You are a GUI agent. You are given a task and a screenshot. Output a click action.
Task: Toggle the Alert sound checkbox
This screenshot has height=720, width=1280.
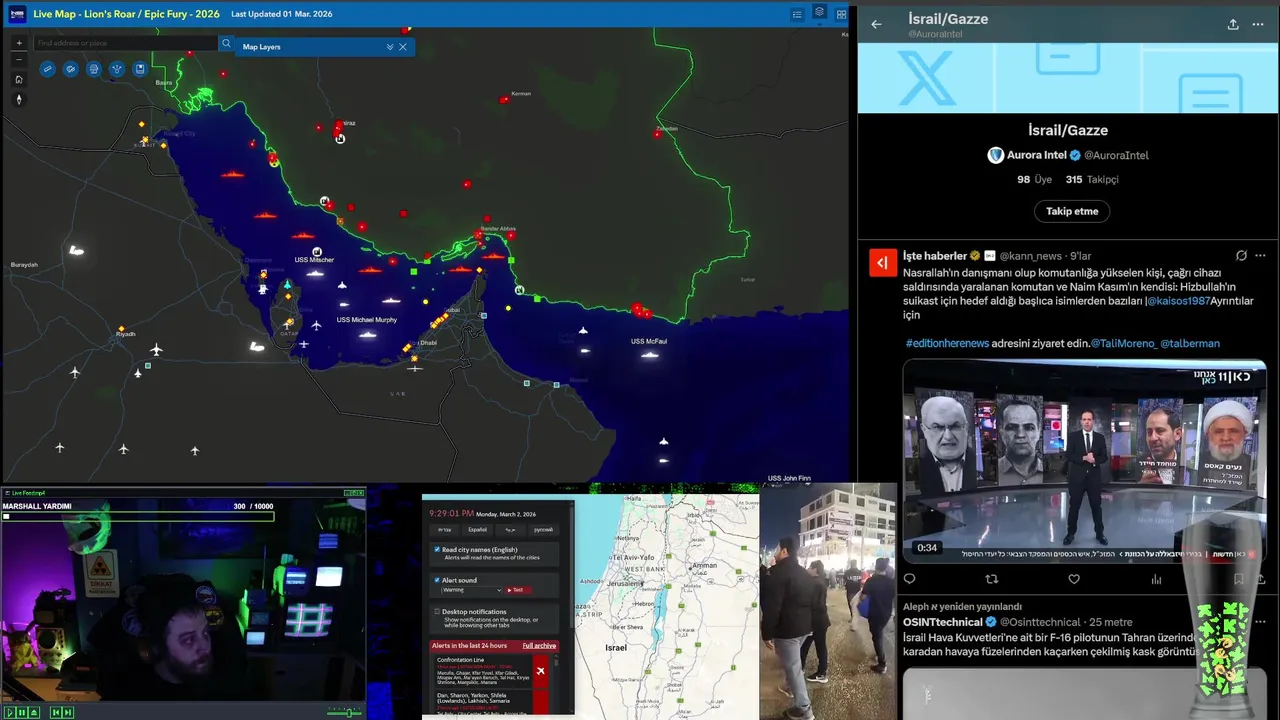point(437,580)
